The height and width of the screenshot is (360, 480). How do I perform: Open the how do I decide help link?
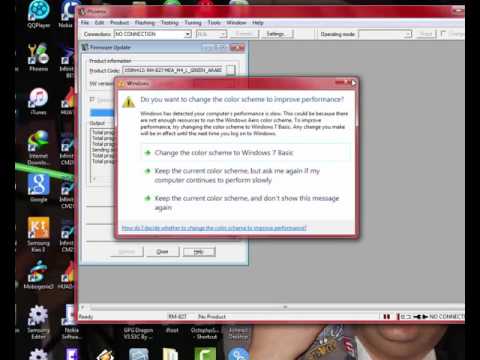[214, 228]
